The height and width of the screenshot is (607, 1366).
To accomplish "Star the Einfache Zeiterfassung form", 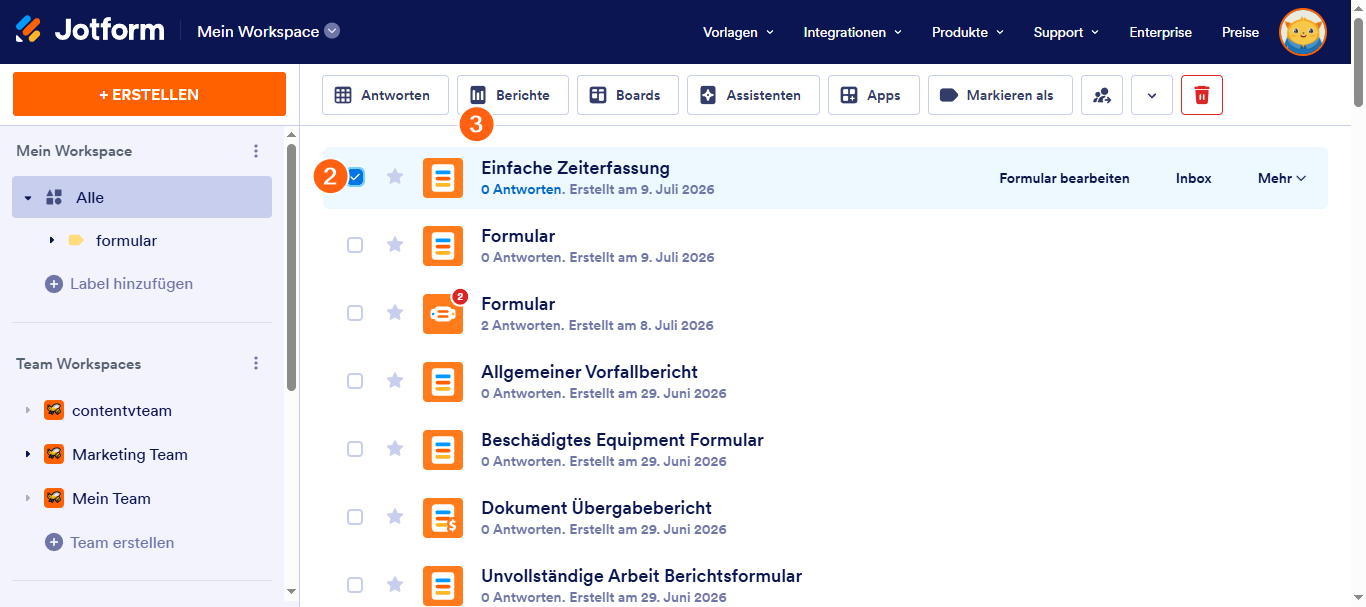I will pos(395,177).
